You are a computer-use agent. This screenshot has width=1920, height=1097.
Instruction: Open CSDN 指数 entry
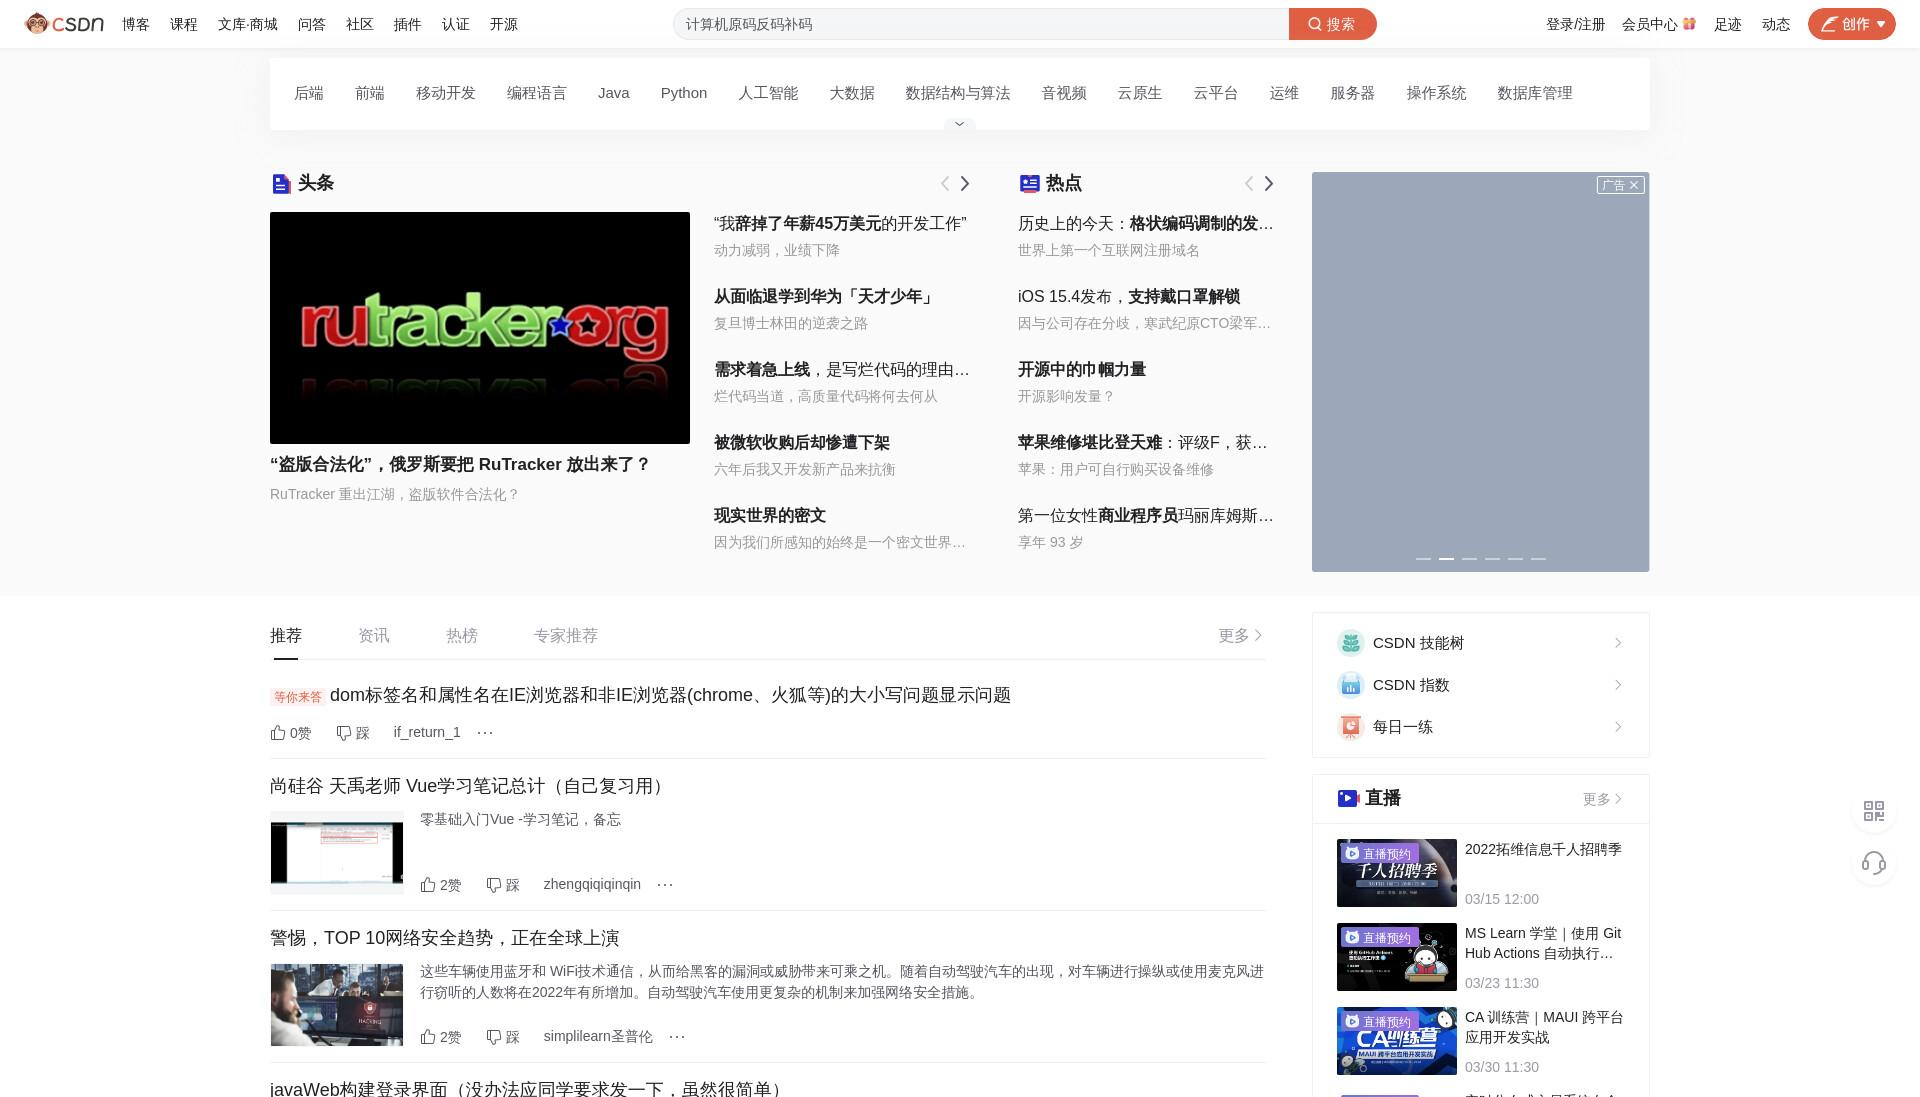point(1480,685)
